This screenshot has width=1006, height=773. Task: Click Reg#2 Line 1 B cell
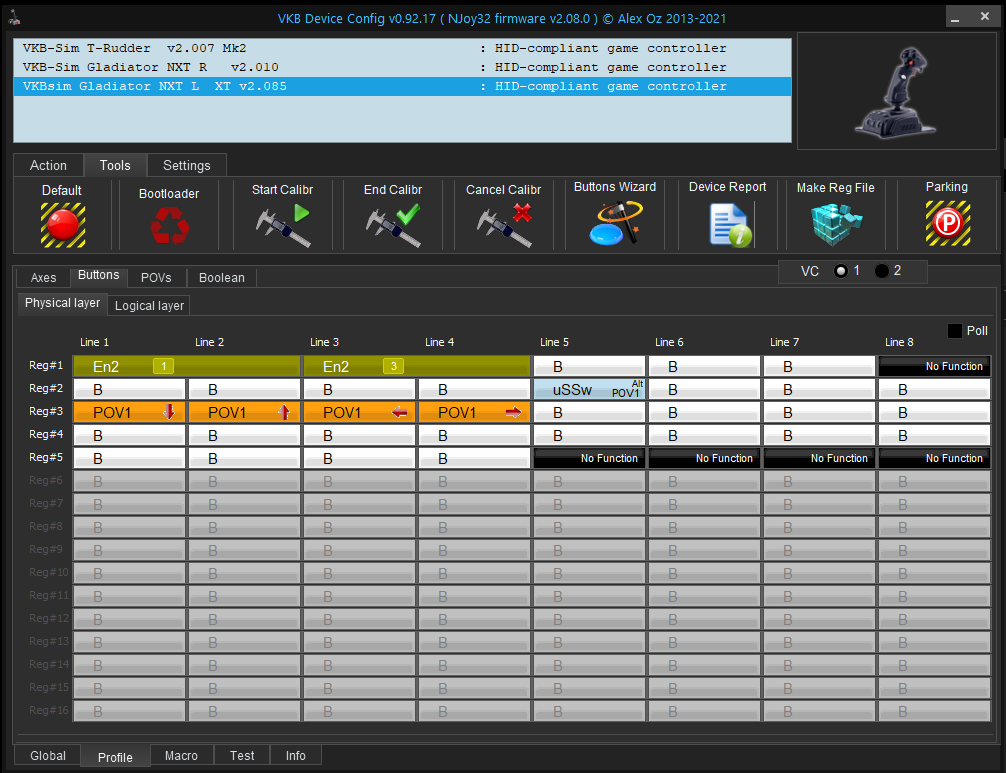pyautogui.click(x=130, y=389)
